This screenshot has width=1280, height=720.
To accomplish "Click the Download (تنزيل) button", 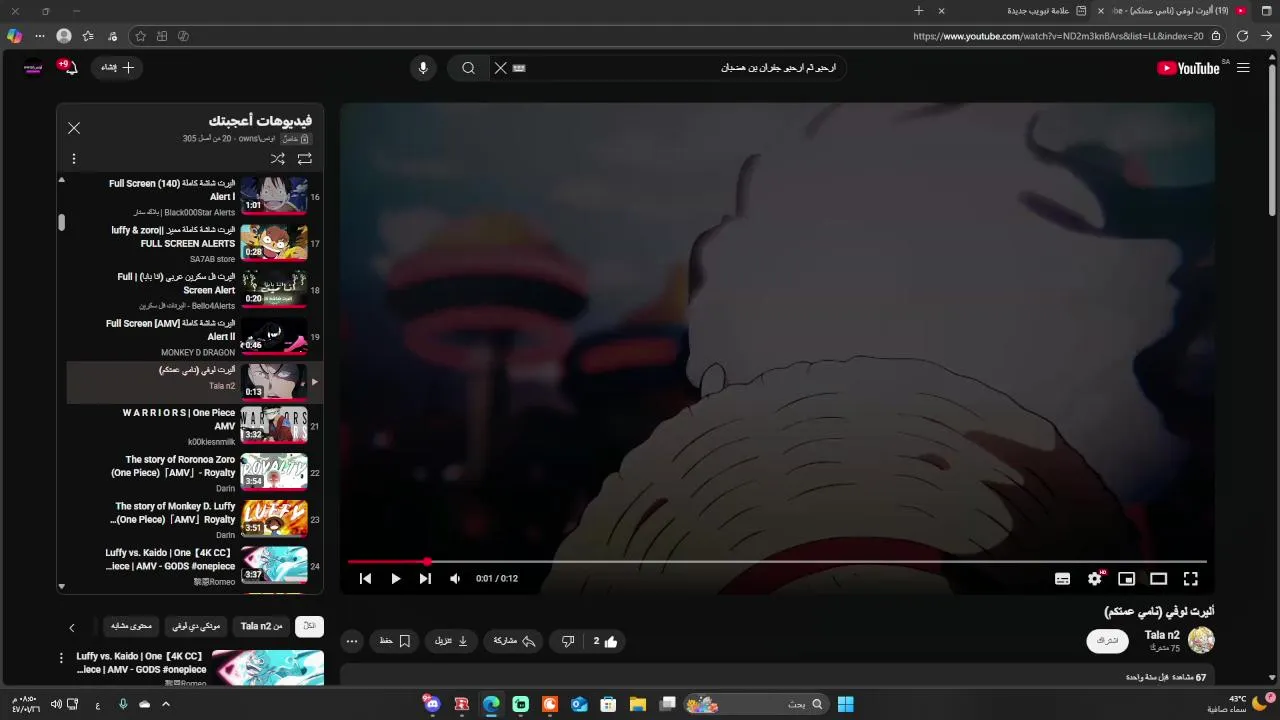I will tap(452, 641).
